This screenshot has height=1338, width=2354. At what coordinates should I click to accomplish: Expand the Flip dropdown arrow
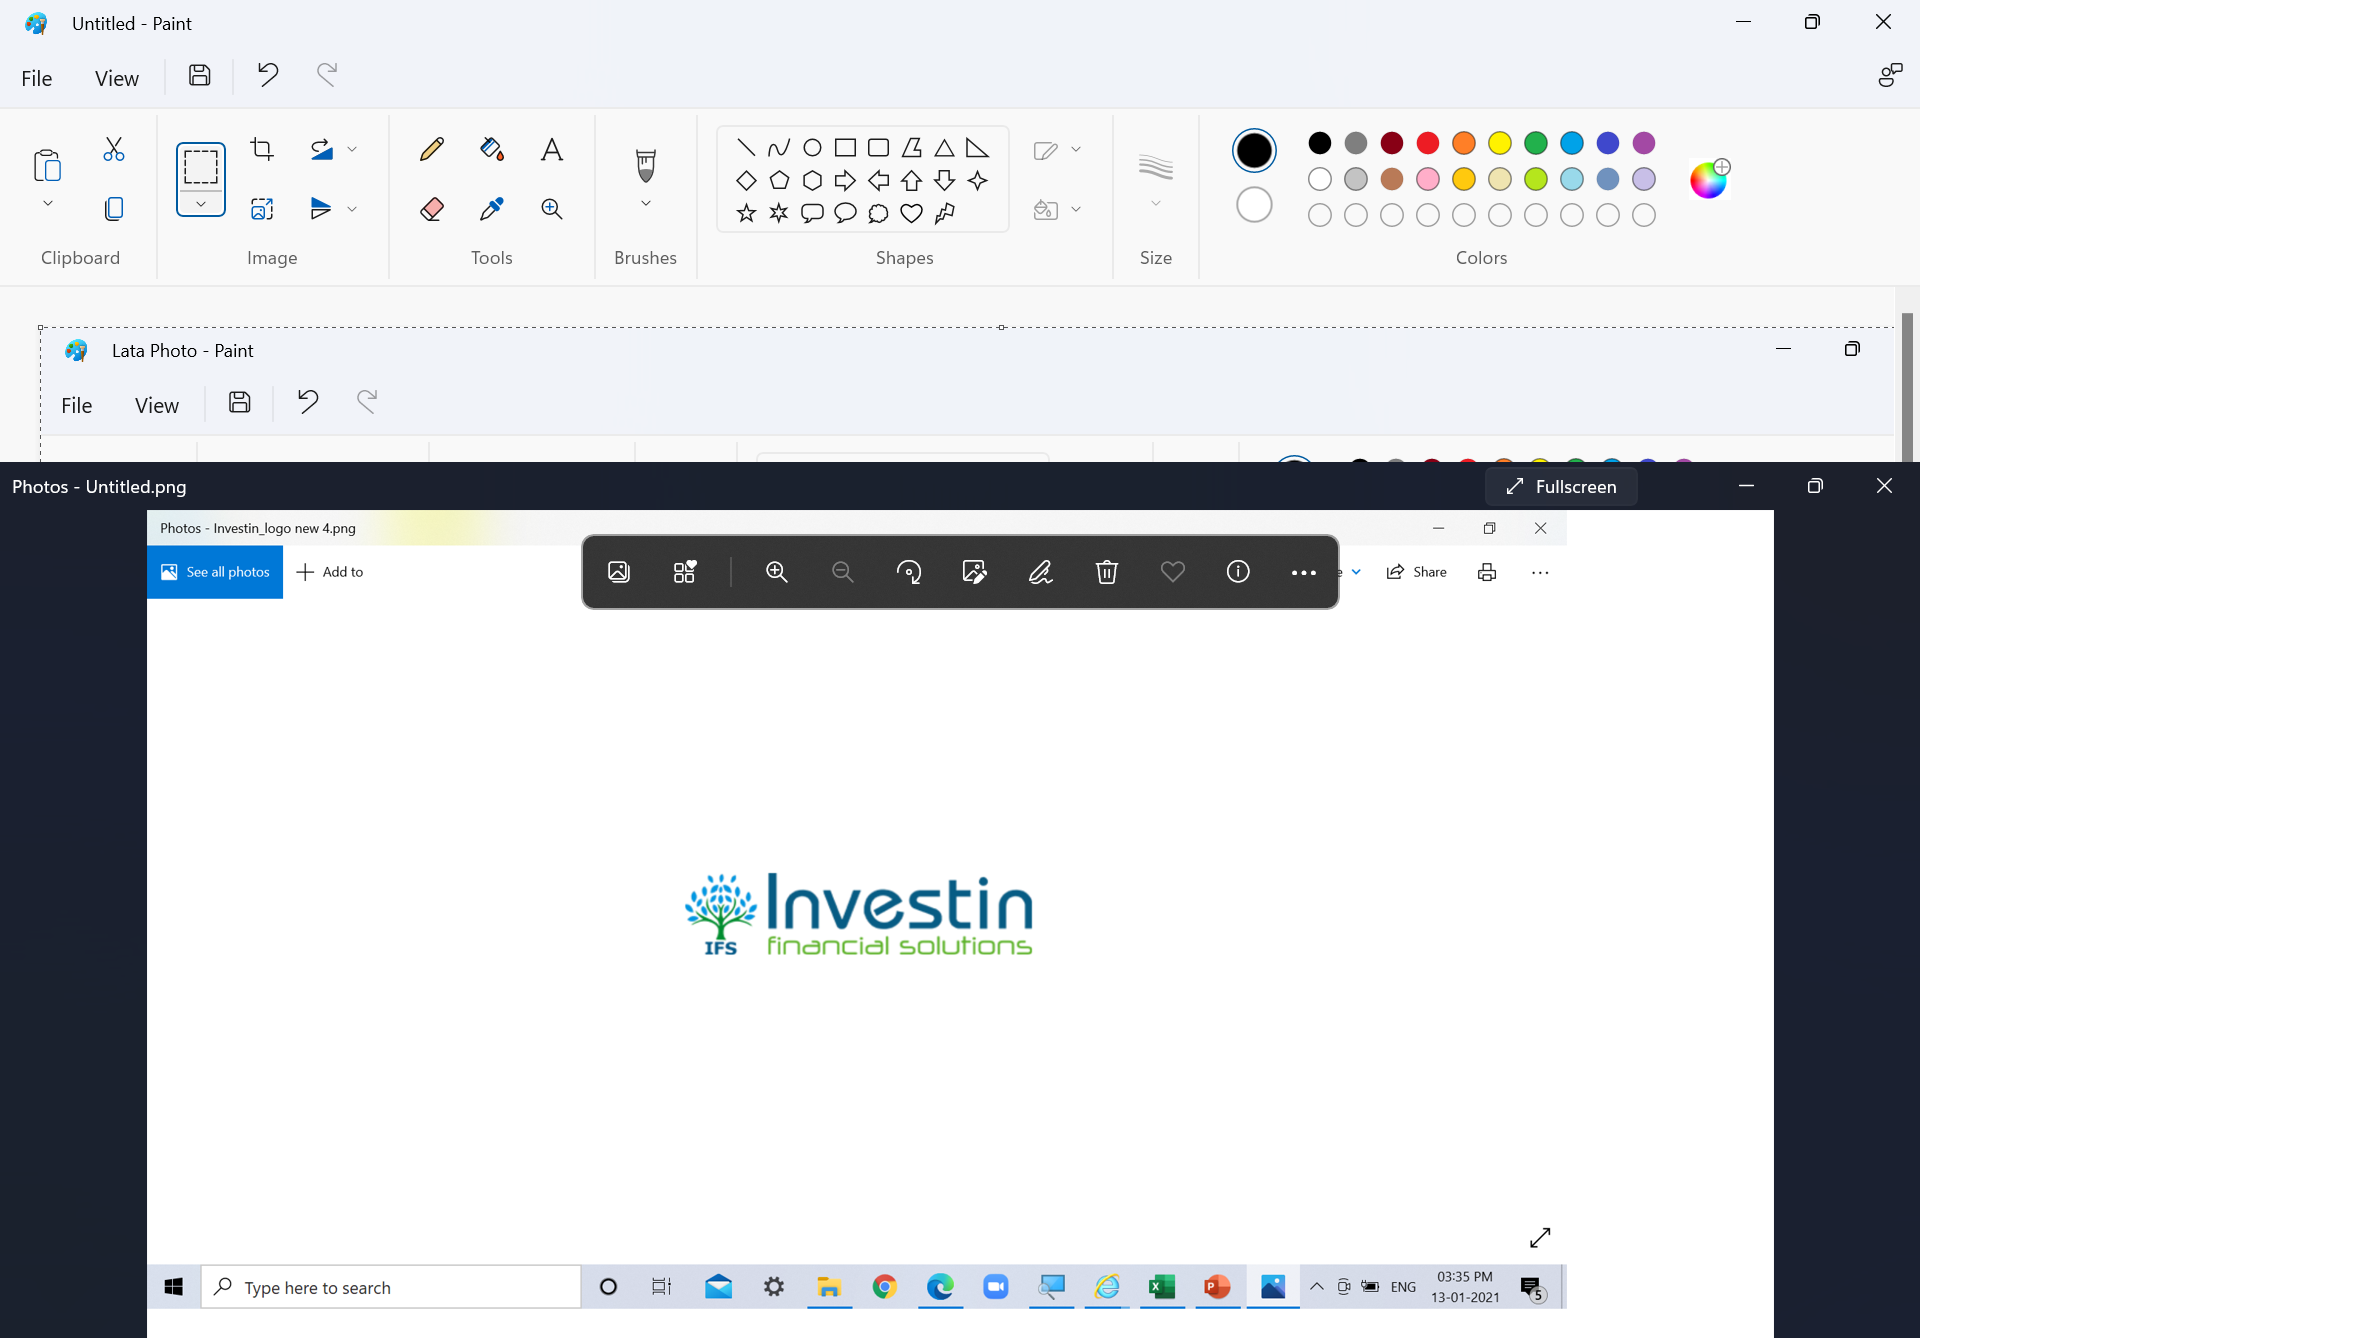pyautogui.click(x=352, y=209)
